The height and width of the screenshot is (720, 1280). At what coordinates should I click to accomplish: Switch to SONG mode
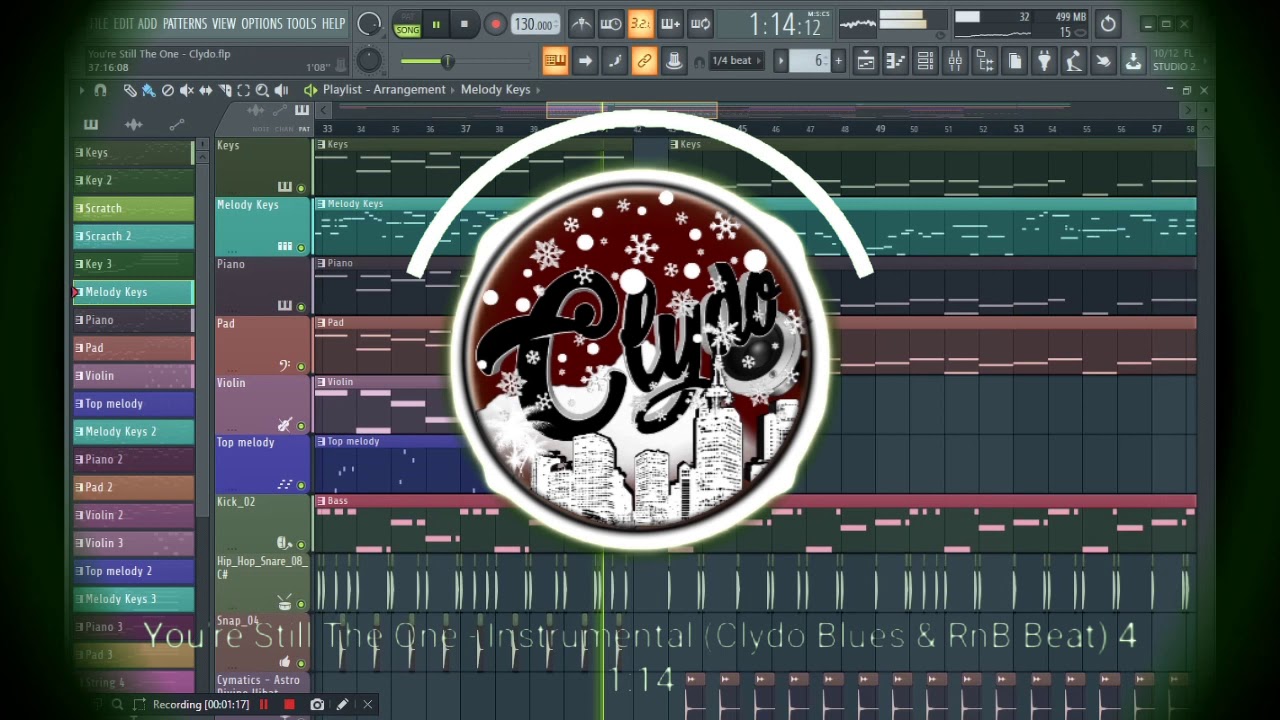[x=407, y=30]
